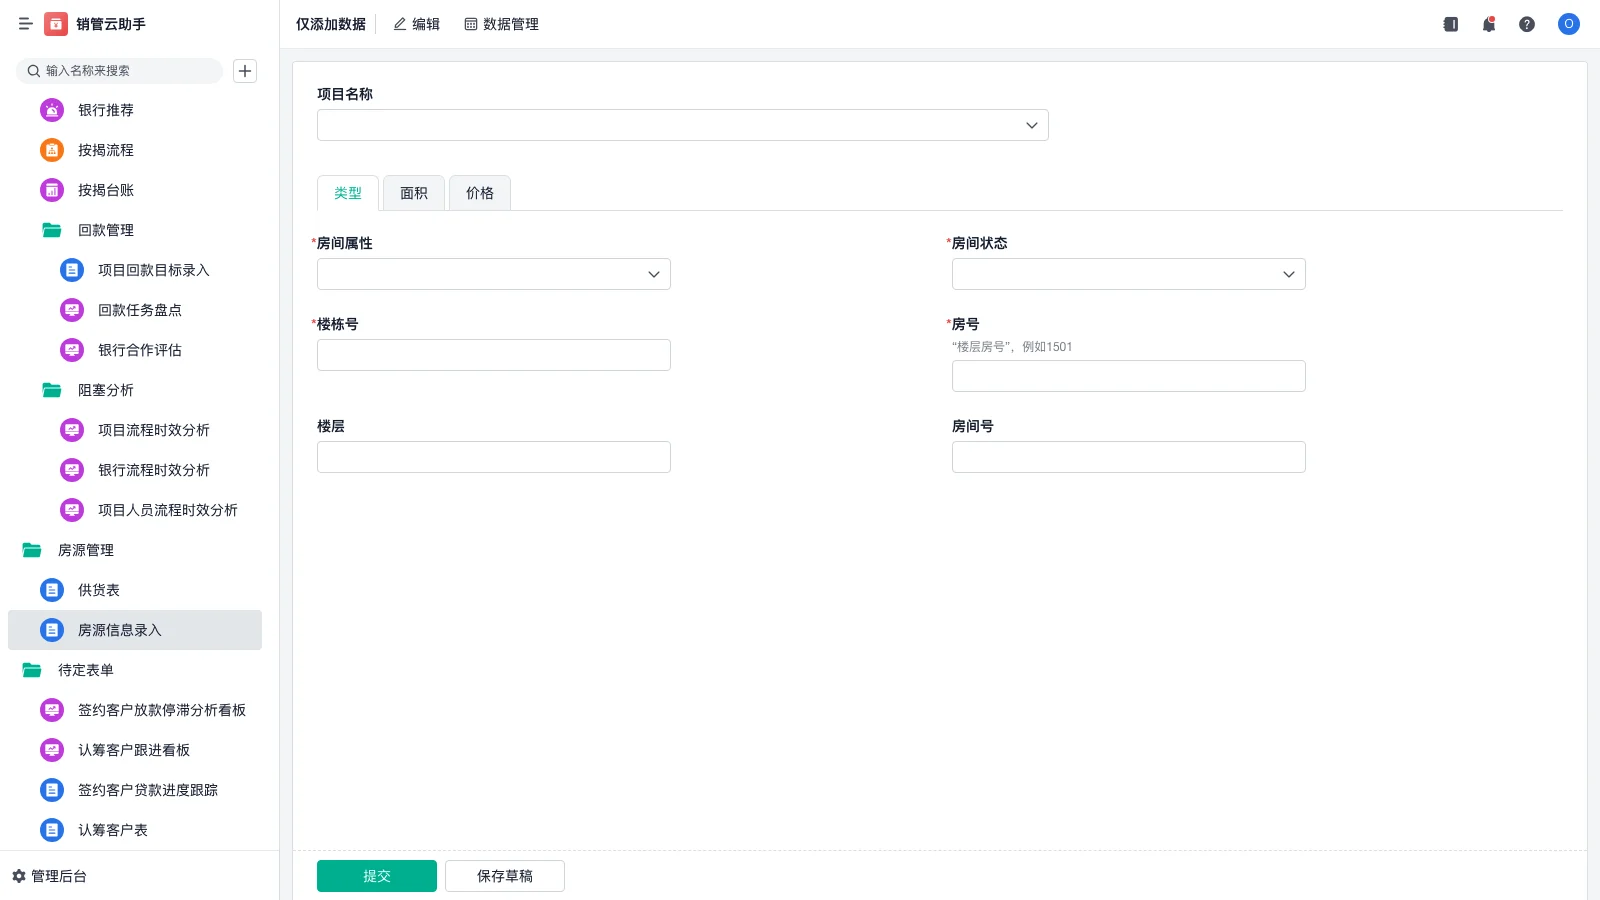
Task: Open the notifications bell icon
Action: [1488, 24]
